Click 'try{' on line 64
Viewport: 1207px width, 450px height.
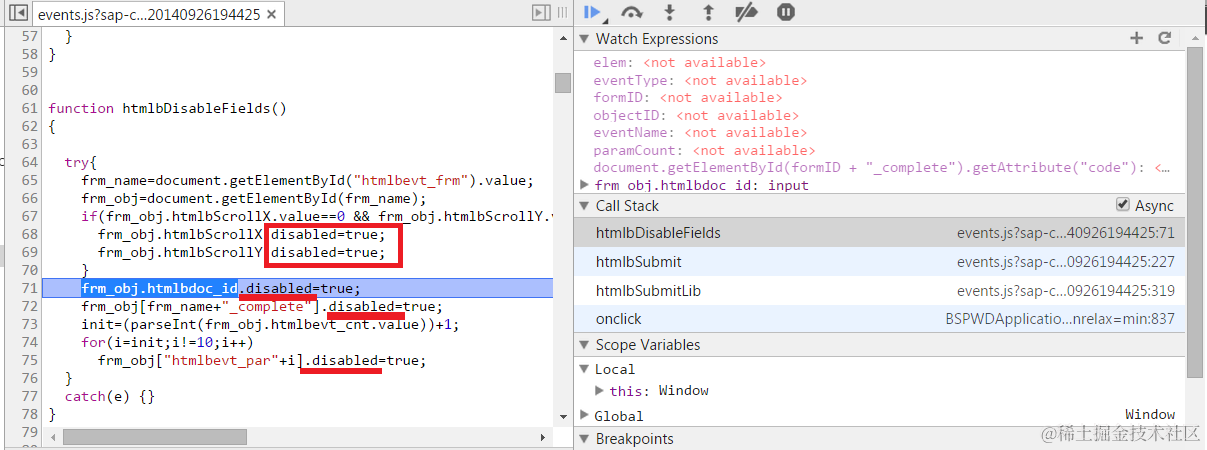pos(80,161)
